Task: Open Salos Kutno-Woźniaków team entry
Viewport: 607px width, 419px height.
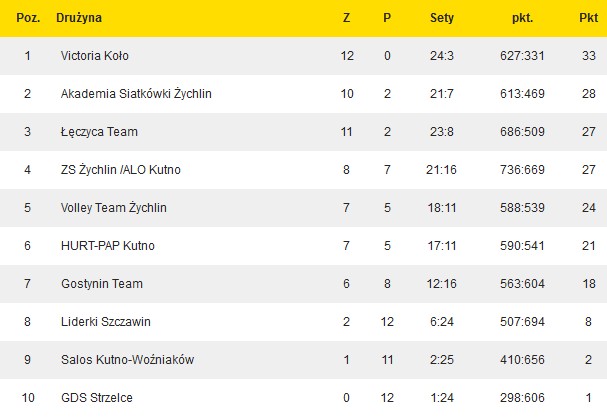Action: (x=129, y=360)
